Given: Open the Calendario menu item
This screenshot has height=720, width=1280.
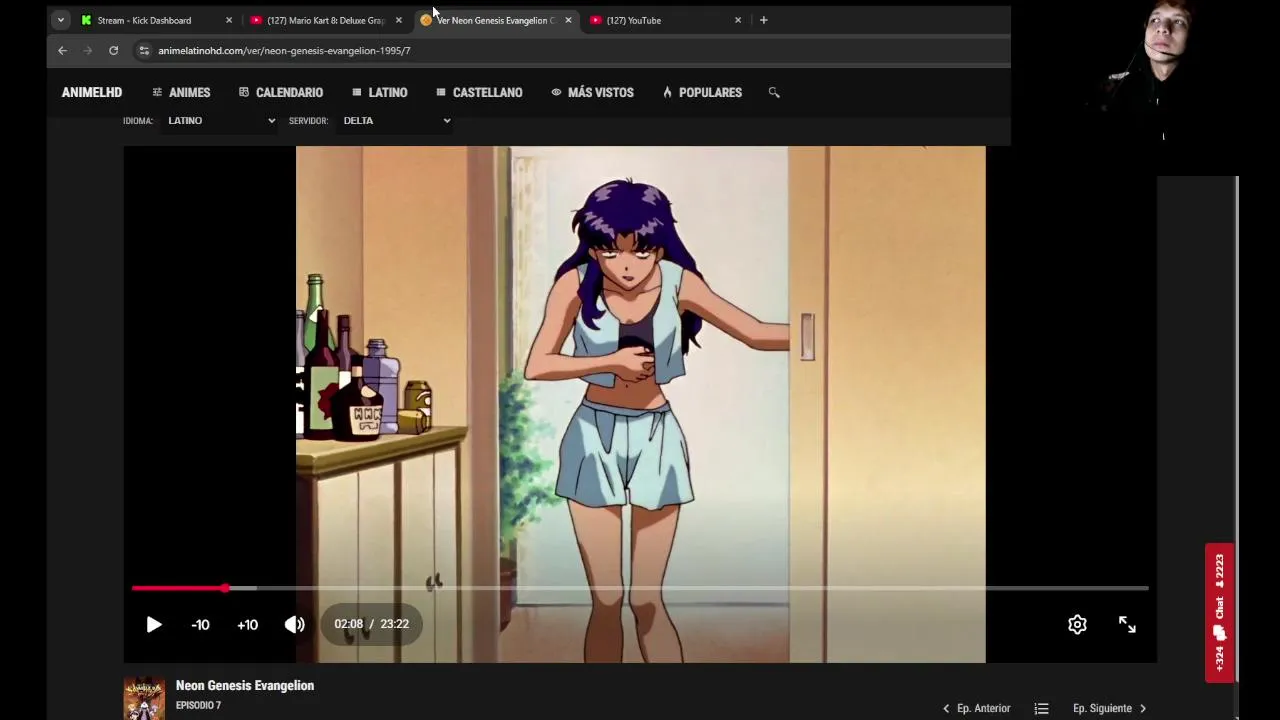Looking at the screenshot, I should tap(281, 92).
